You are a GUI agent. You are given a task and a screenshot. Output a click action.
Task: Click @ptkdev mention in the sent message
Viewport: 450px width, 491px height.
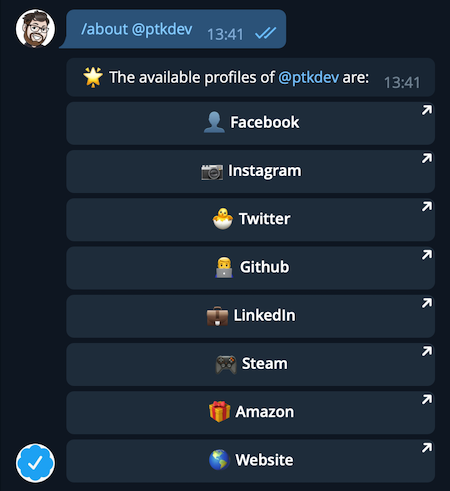click(x=162, y=30)
